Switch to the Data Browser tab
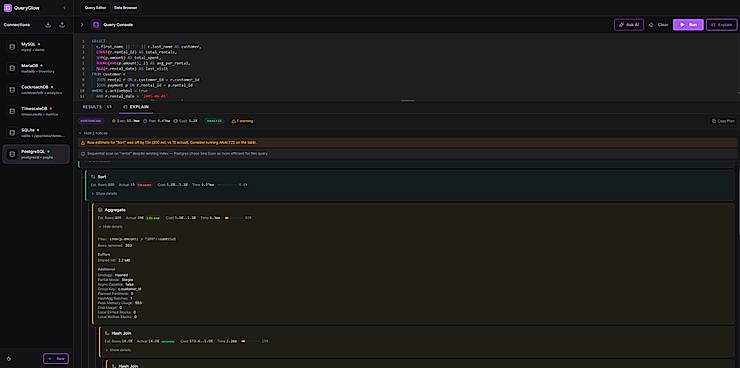This screenshot has width=740, height=368. pyautogui.click(x=126, y=8)
